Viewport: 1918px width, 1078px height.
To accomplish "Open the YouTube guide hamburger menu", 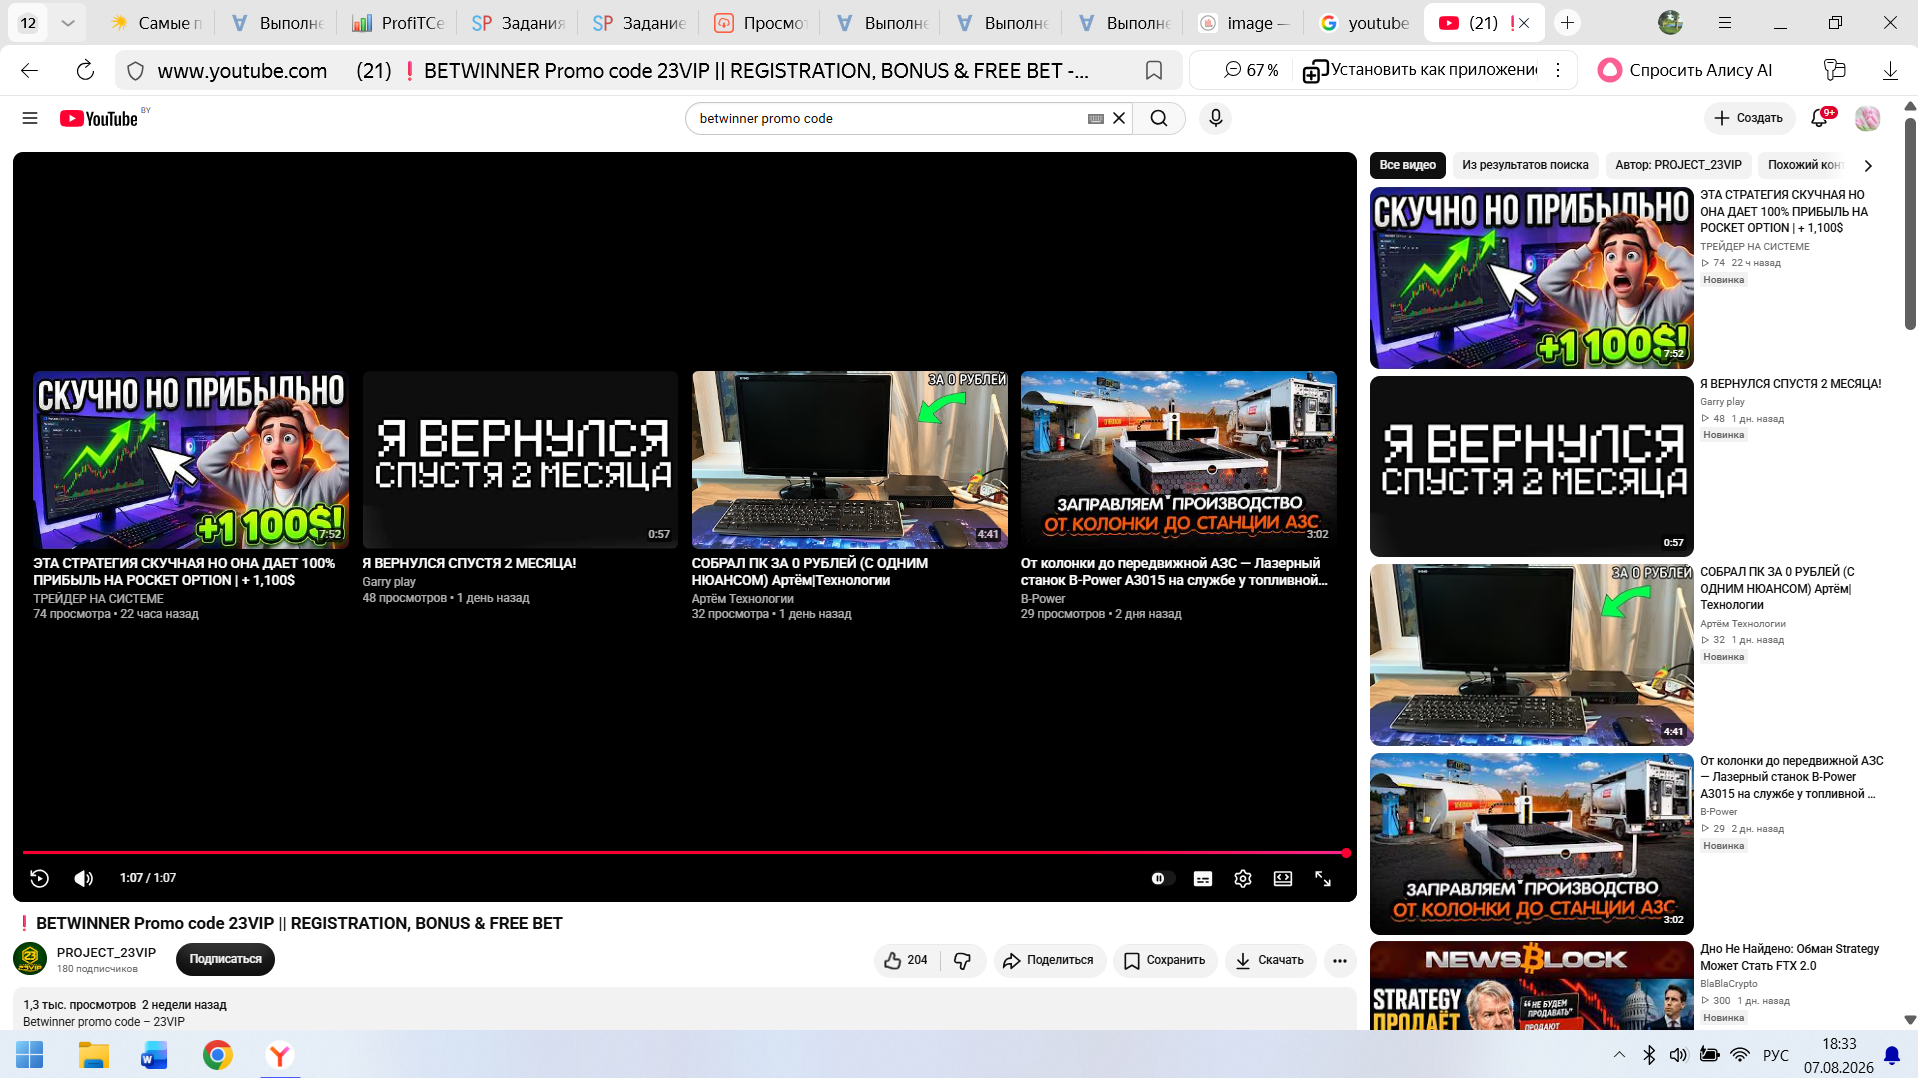I will pyautogui.click(x=30, y=118).
